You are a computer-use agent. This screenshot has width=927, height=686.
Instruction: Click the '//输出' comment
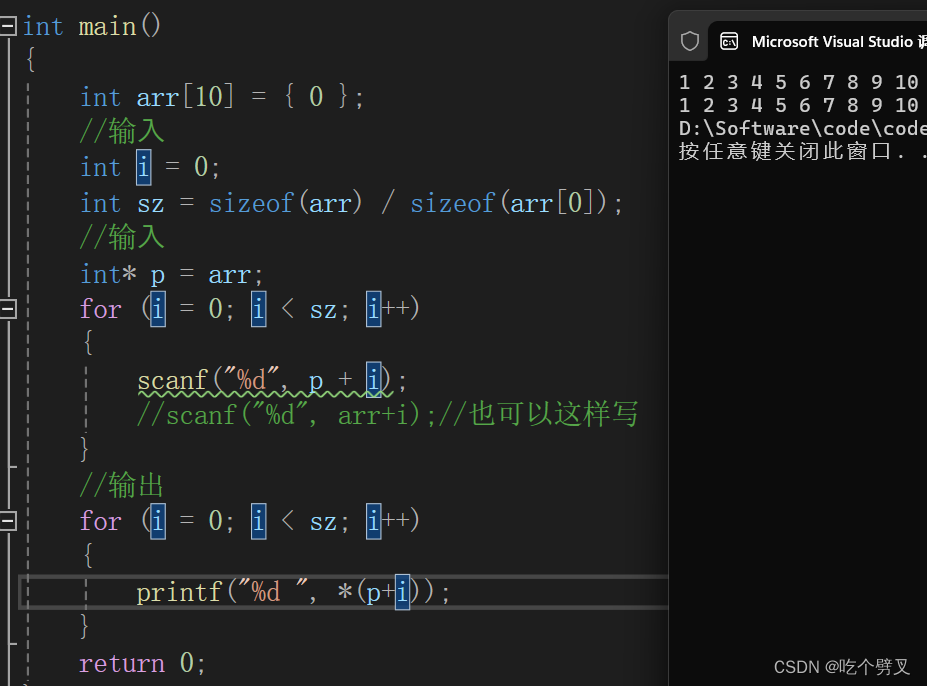[x=121, y=485]
